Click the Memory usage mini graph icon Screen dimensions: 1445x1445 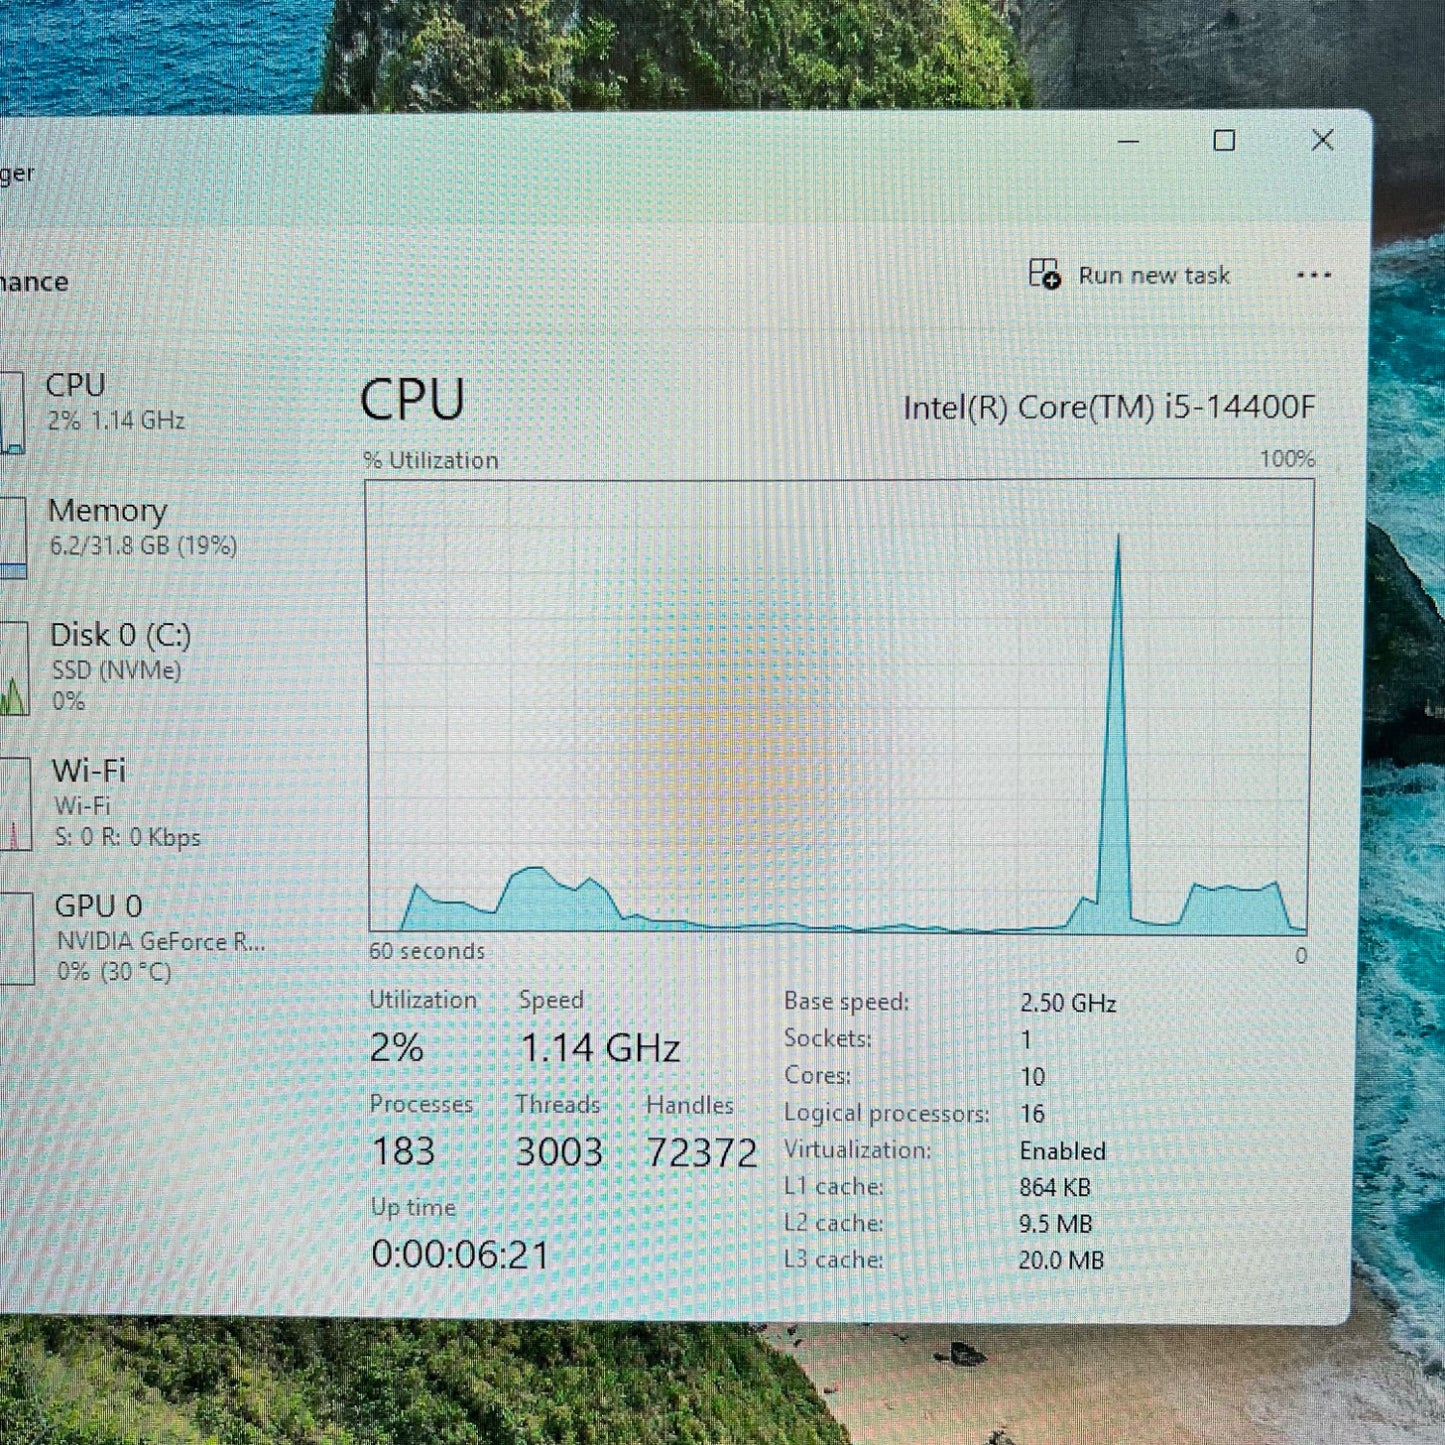click(x=10, y=535)
